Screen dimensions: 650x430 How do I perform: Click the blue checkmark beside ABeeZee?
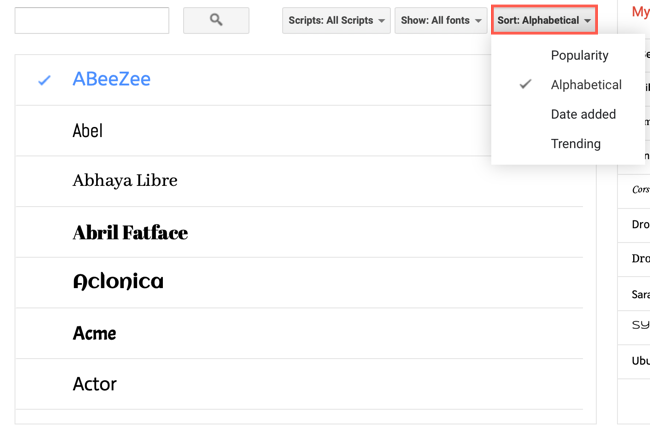(x=44, y=80)
